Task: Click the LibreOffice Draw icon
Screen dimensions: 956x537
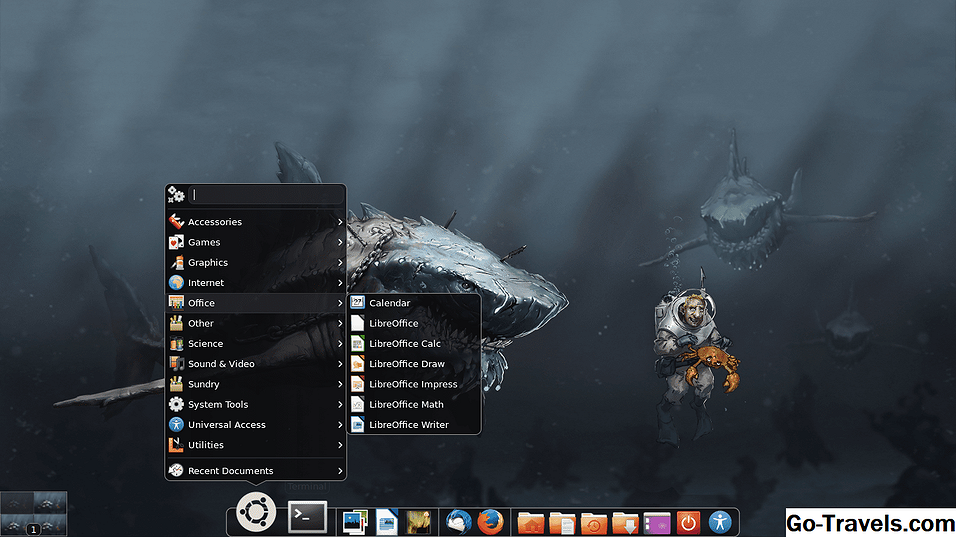Action: pyautogui.click(x=357, y=363)
